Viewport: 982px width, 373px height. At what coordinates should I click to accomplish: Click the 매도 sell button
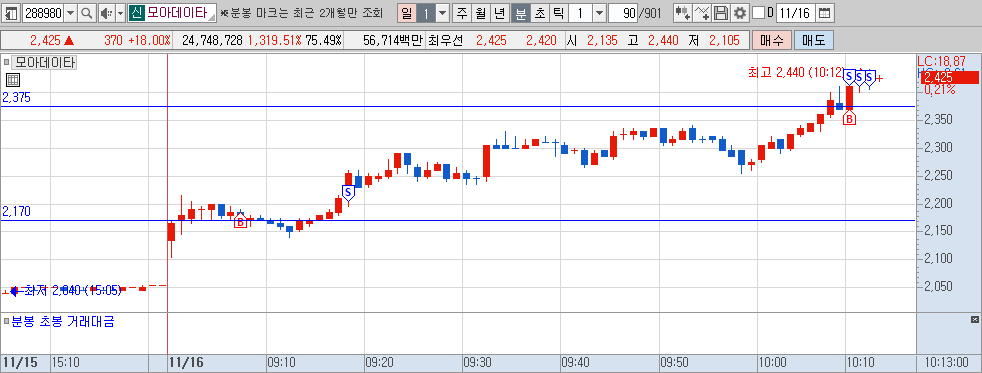point(814,41)
